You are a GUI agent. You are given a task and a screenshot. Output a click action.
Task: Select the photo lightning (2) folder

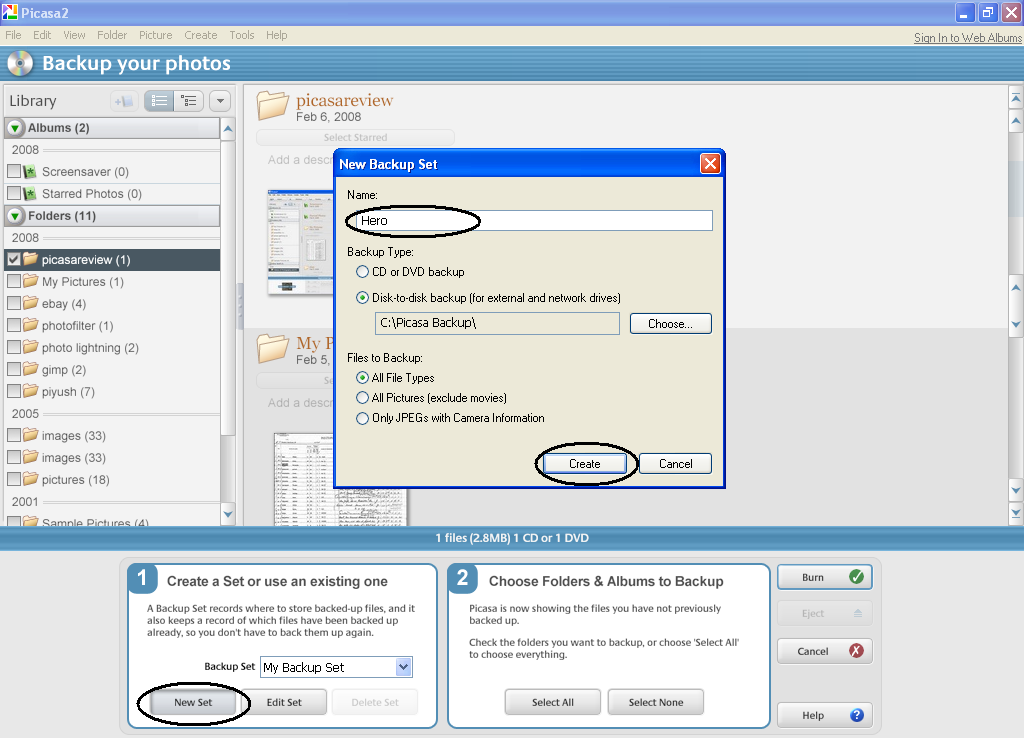pos(112,347)
